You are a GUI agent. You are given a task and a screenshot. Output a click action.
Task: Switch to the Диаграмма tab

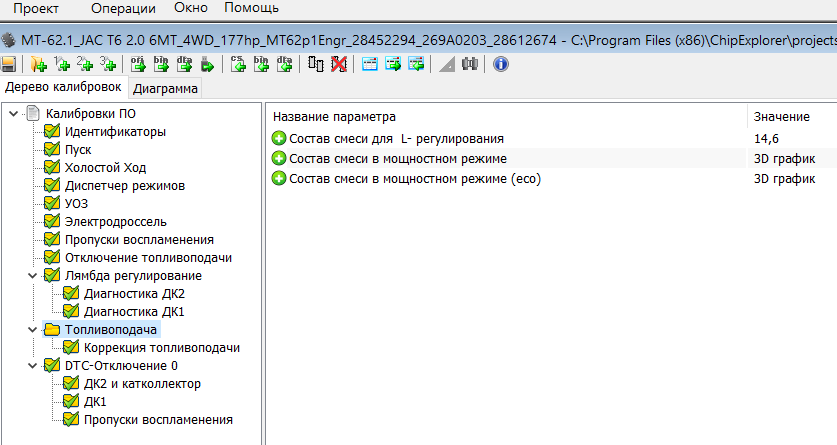point(166,88)
